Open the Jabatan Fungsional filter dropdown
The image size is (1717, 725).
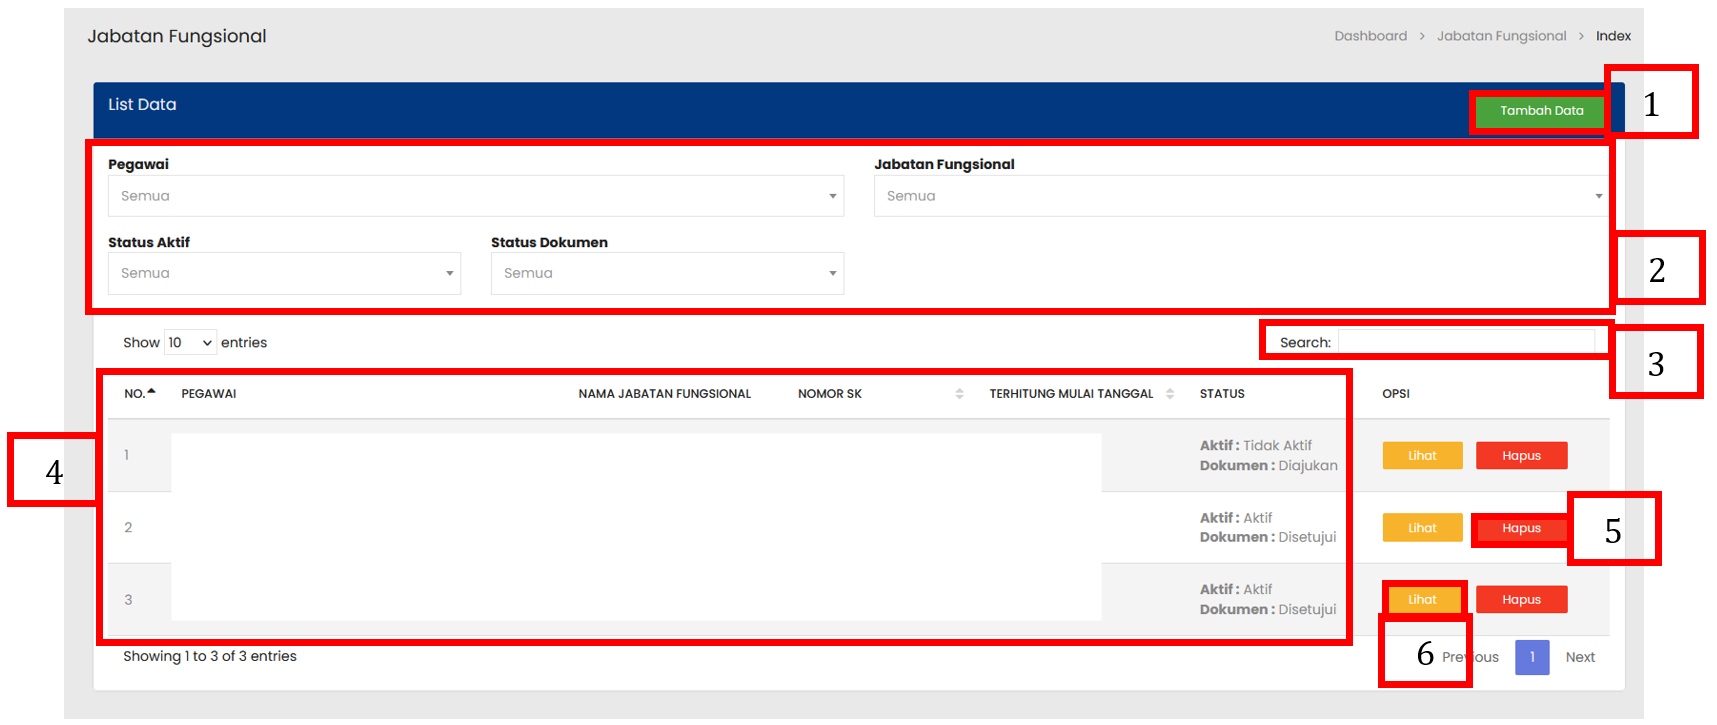1240,196
